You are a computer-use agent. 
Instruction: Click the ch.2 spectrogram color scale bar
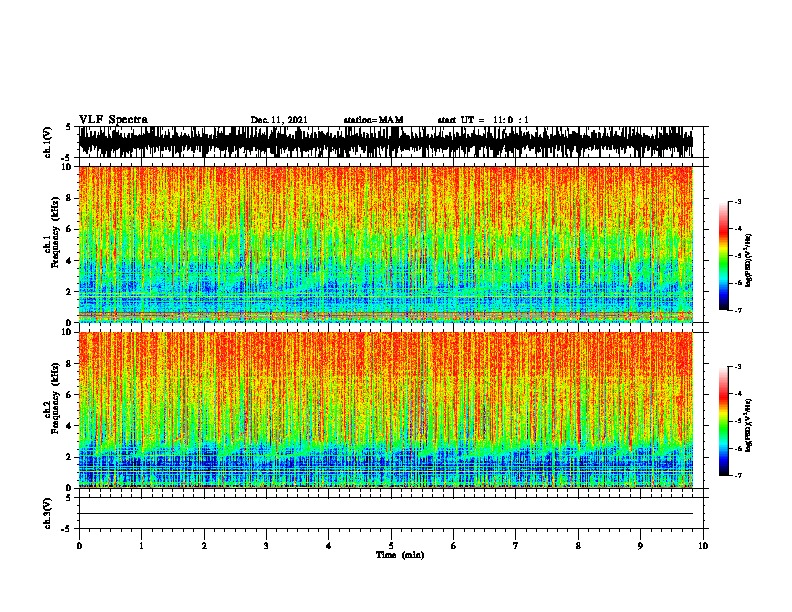pyautogui.click(x=723, y=421)
